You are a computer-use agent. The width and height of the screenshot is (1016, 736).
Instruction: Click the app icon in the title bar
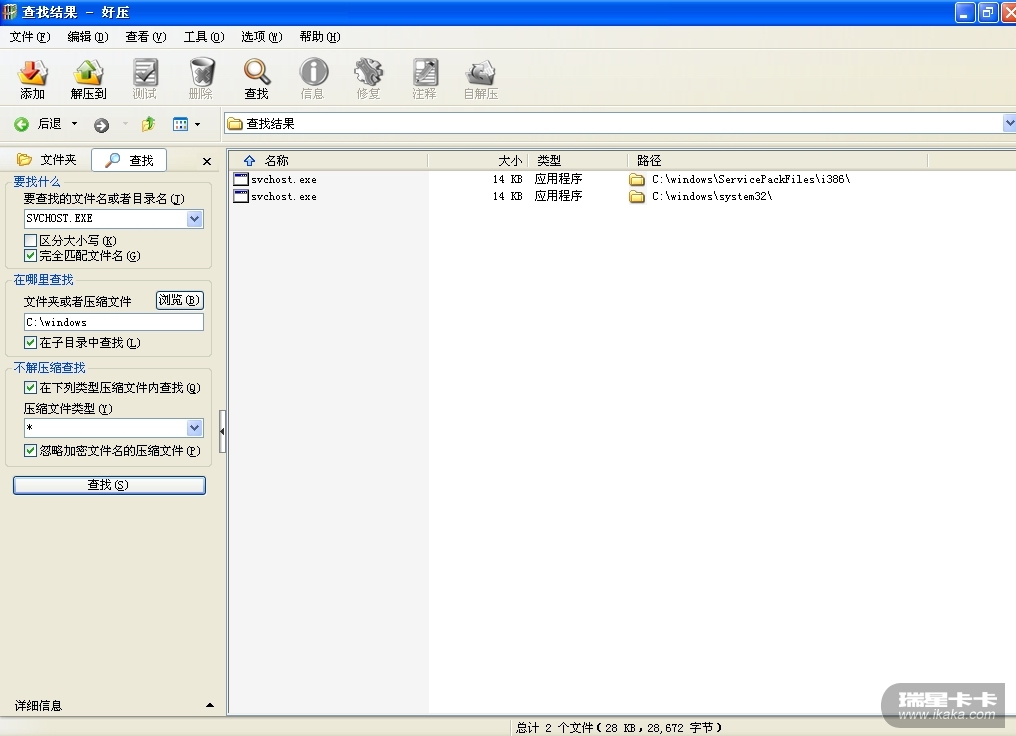coord(9,12)
